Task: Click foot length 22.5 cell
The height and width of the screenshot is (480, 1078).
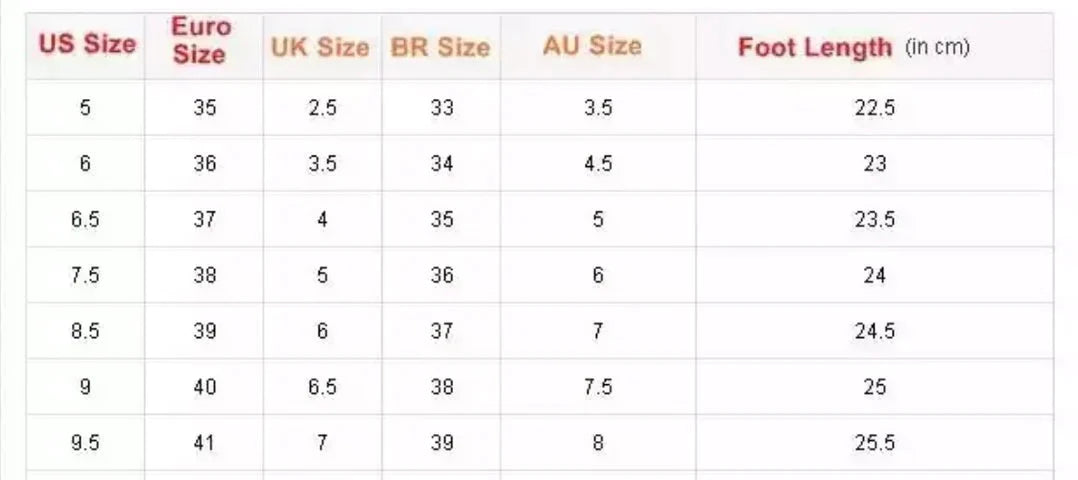Action: point(874,108)
